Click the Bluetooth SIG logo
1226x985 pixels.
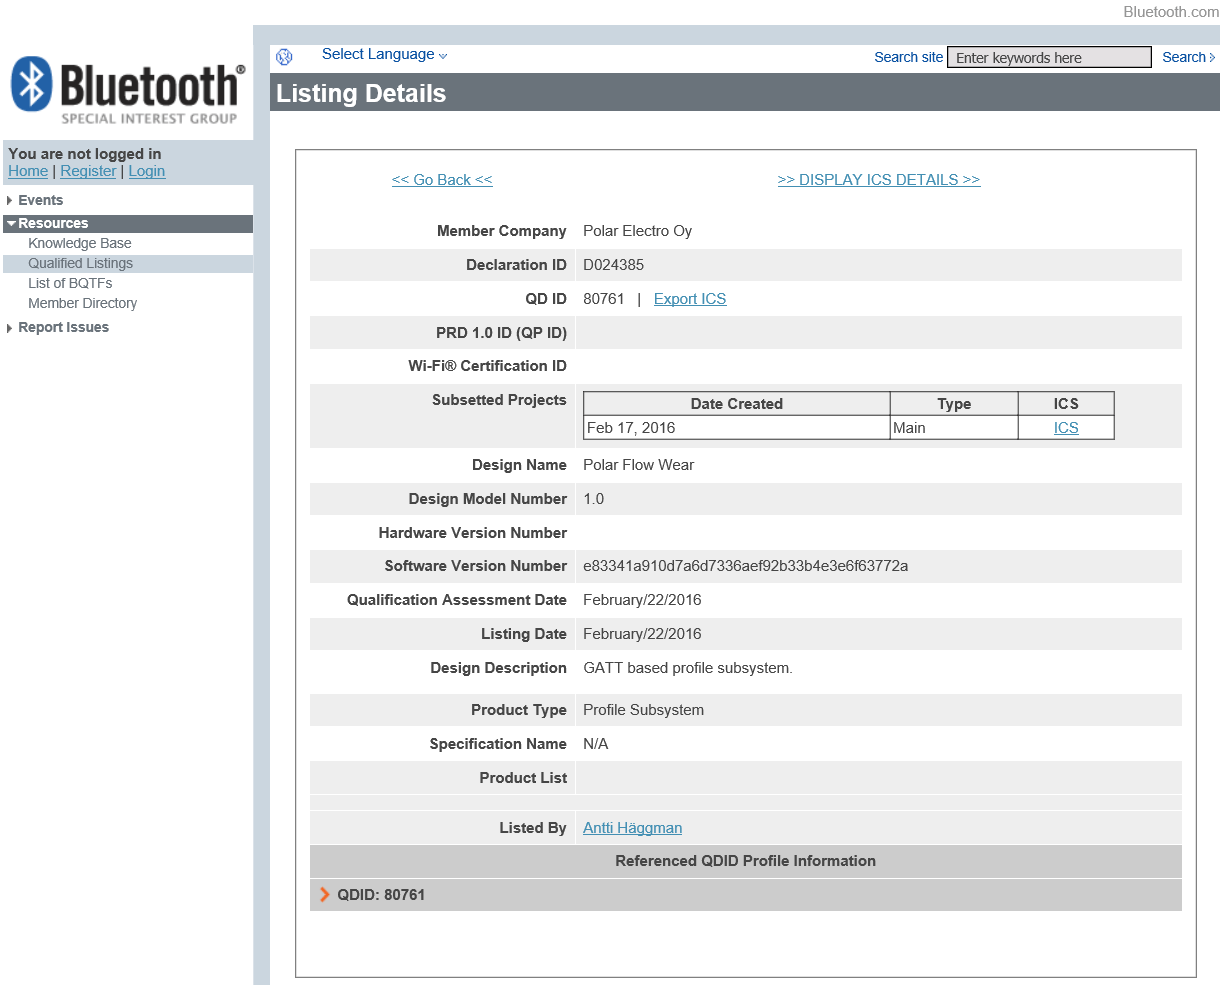[127, 90]
